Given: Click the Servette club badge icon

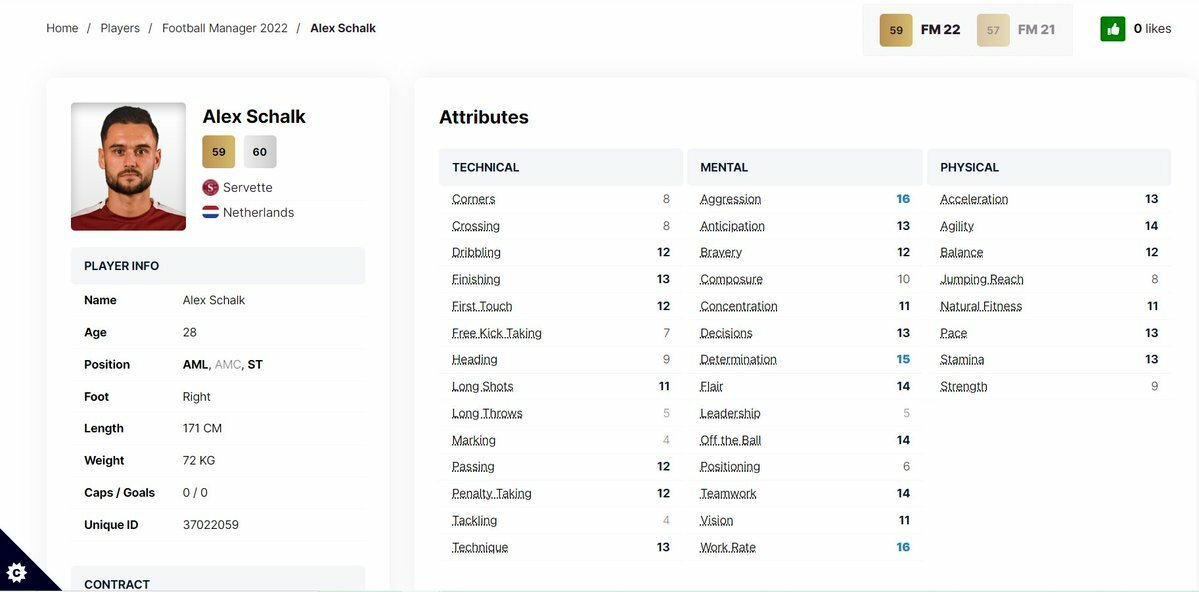Looking at the screenshot, I should click(210, 187).
